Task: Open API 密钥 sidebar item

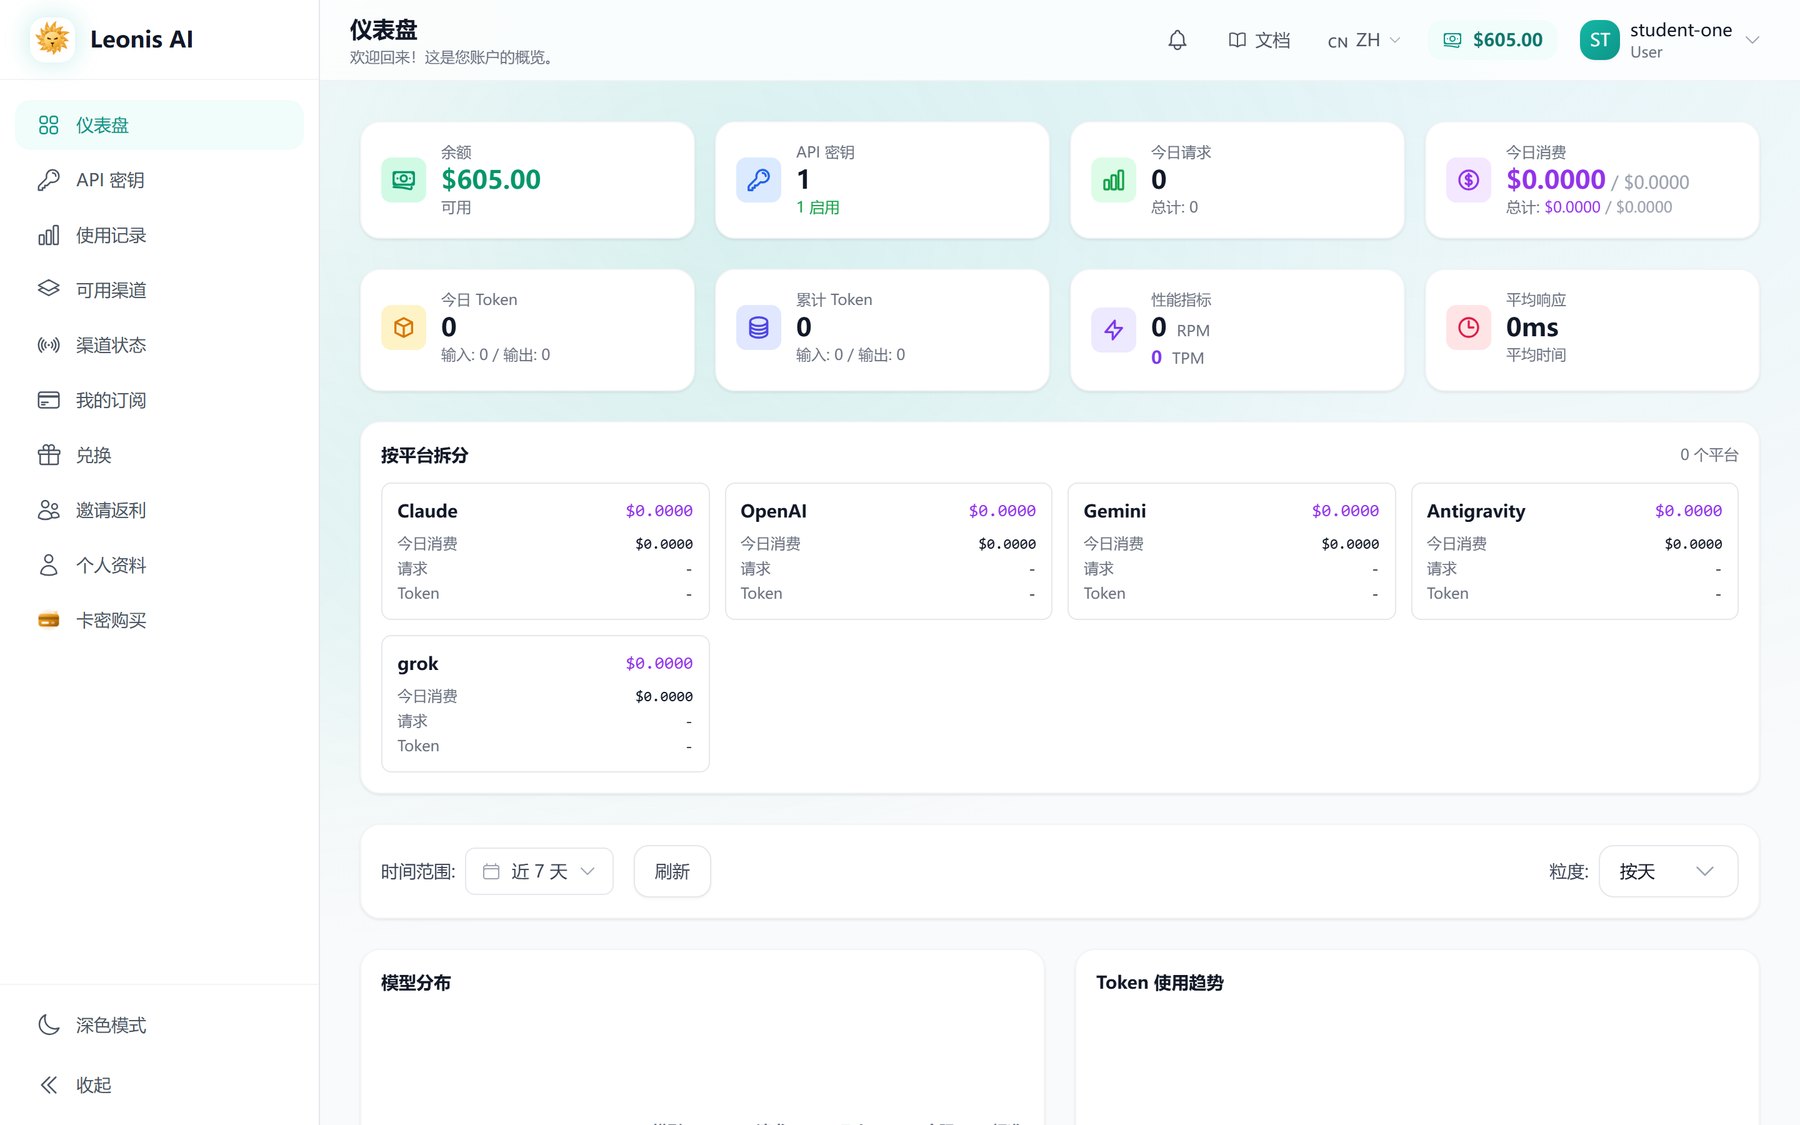Action: 159,180
